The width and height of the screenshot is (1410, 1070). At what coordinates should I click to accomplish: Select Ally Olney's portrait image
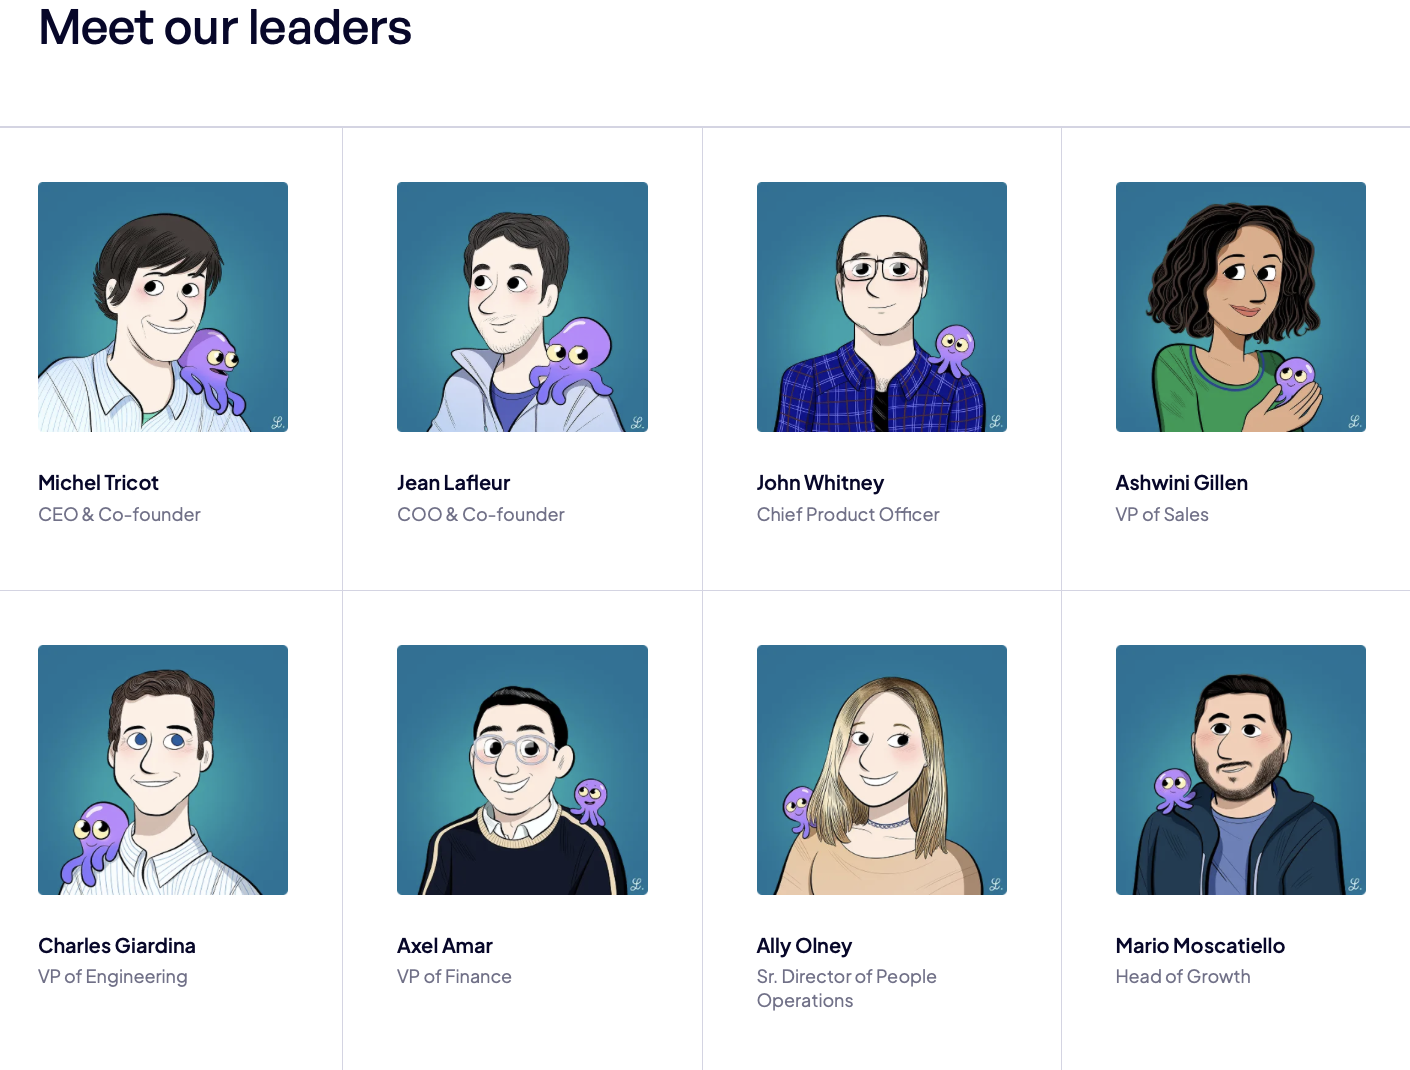882,770
